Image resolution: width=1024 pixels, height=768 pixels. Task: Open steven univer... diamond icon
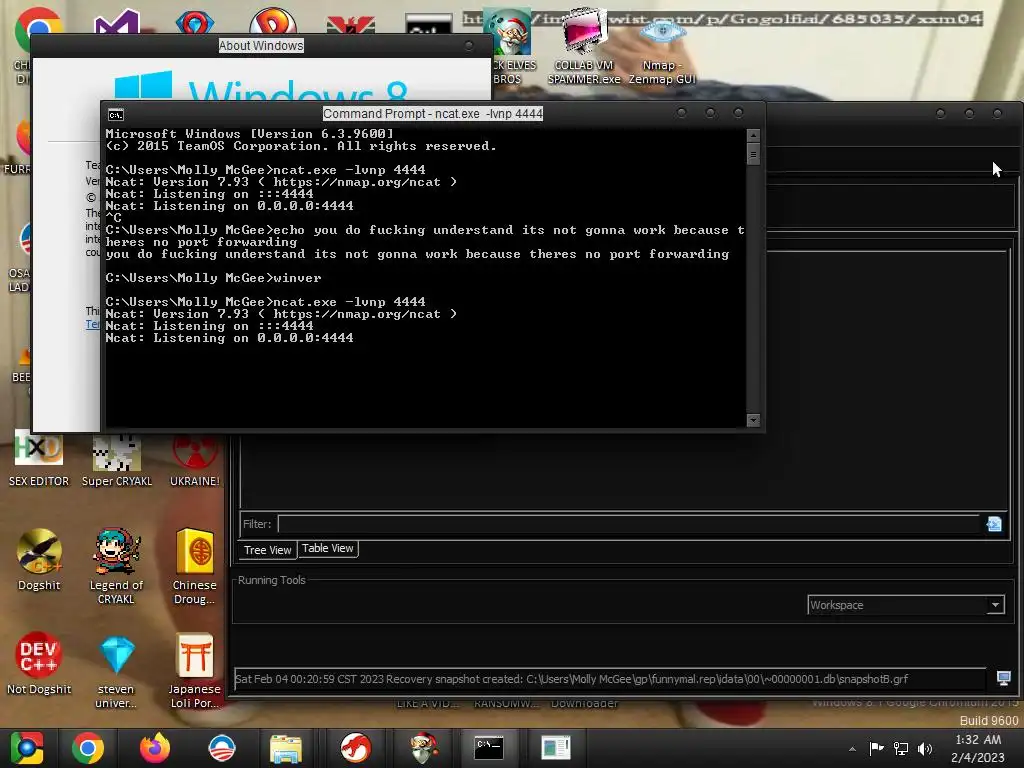pos(116,671)
